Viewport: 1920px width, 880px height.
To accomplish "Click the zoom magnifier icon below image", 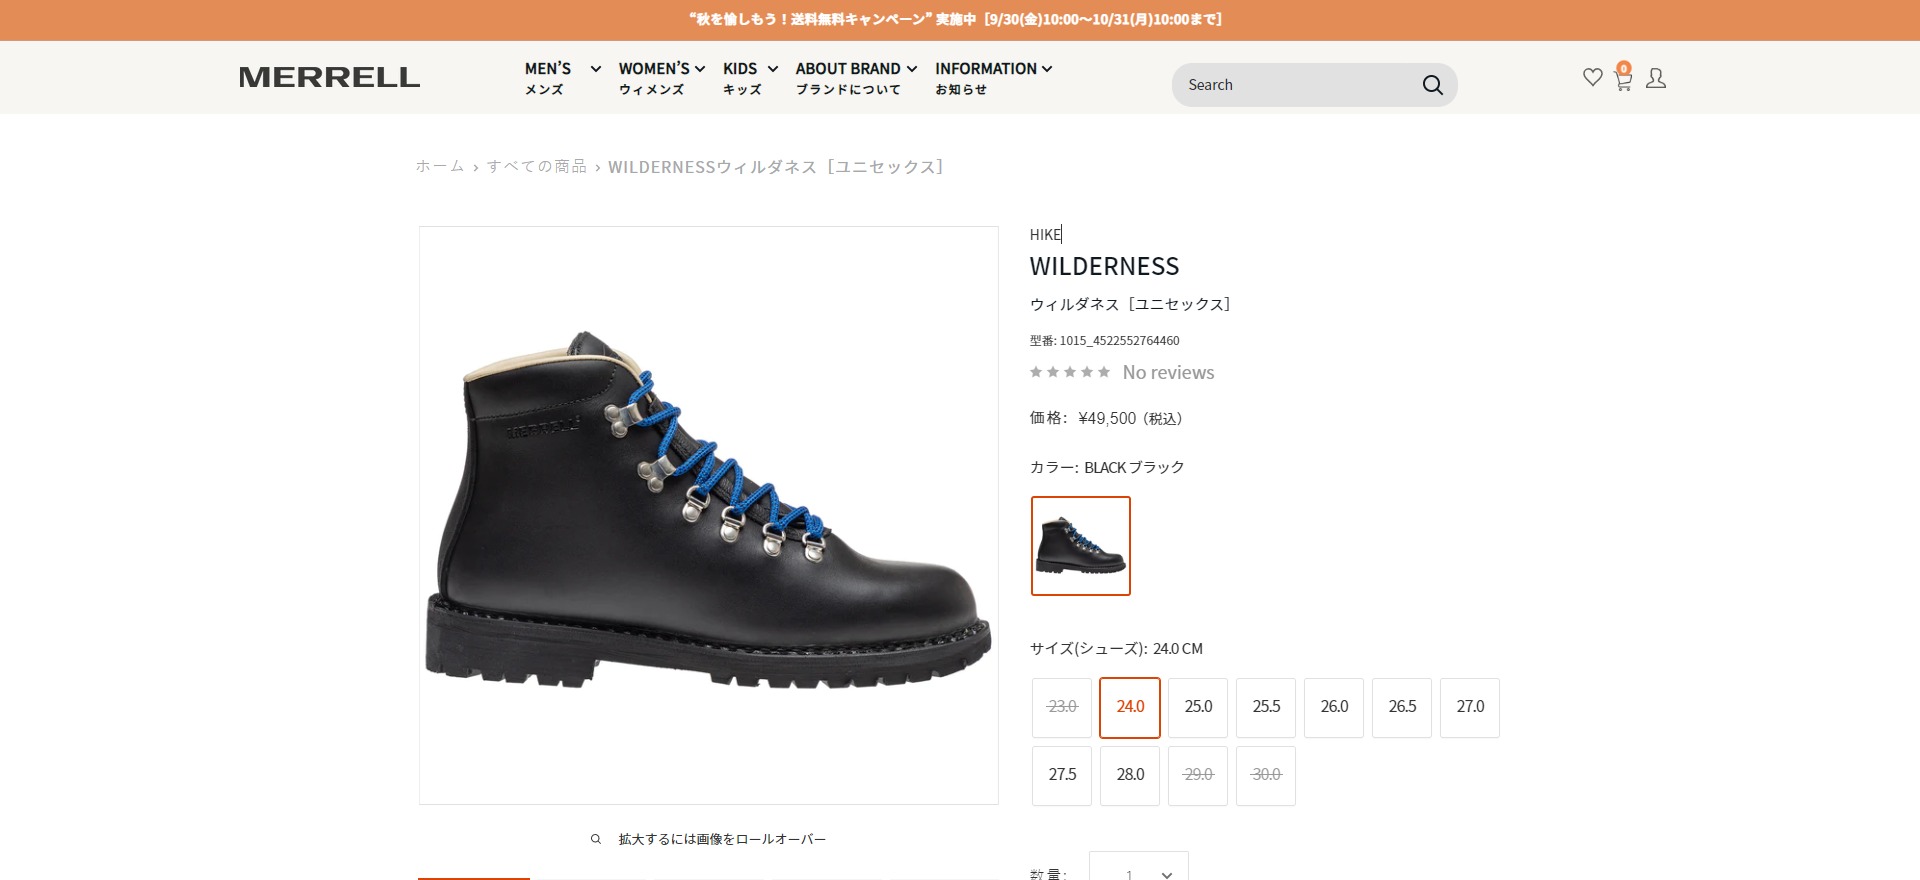I will (596, 839).
